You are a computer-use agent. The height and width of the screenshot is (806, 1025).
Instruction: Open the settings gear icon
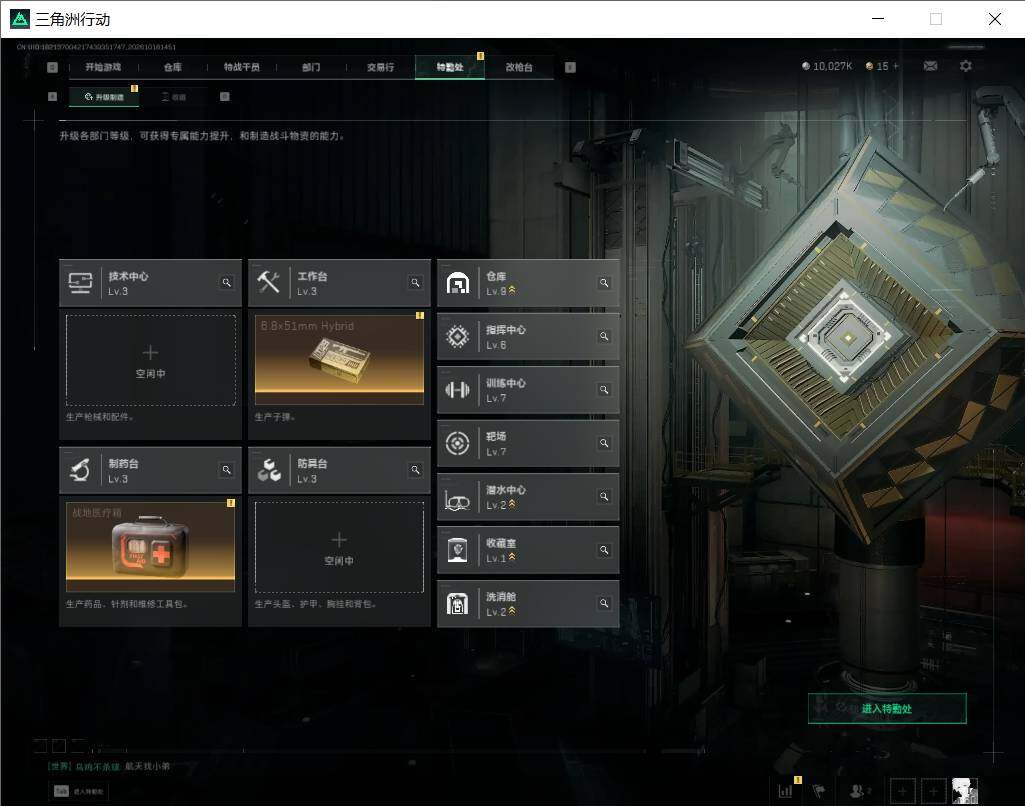coord(966,66)
